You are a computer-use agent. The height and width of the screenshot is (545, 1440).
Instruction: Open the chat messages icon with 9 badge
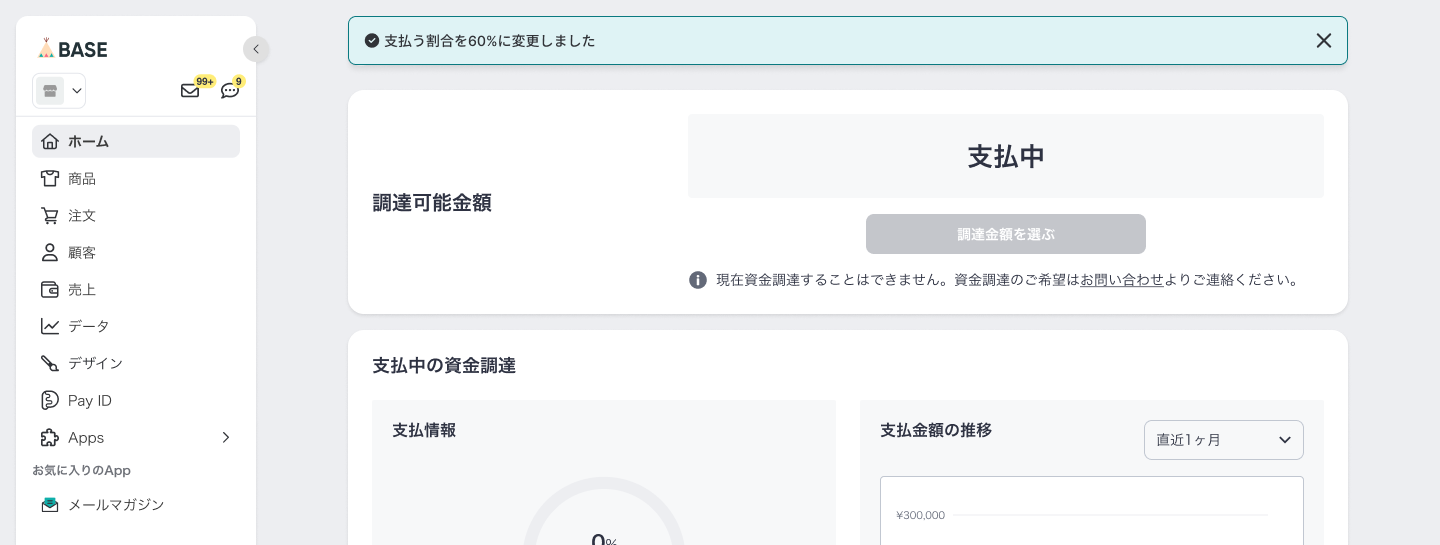pyautogui.click(x=230, y=91)
